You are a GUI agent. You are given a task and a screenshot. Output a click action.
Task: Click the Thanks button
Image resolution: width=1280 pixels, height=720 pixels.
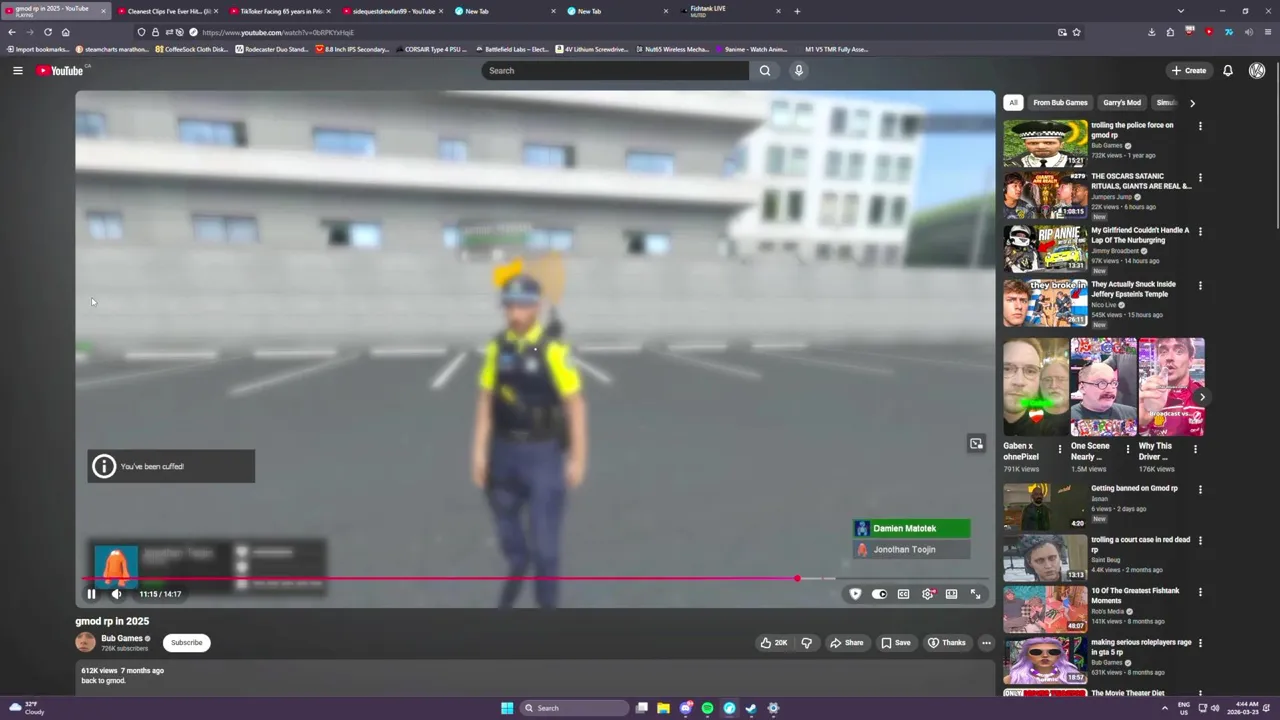[x=946, y=643]
